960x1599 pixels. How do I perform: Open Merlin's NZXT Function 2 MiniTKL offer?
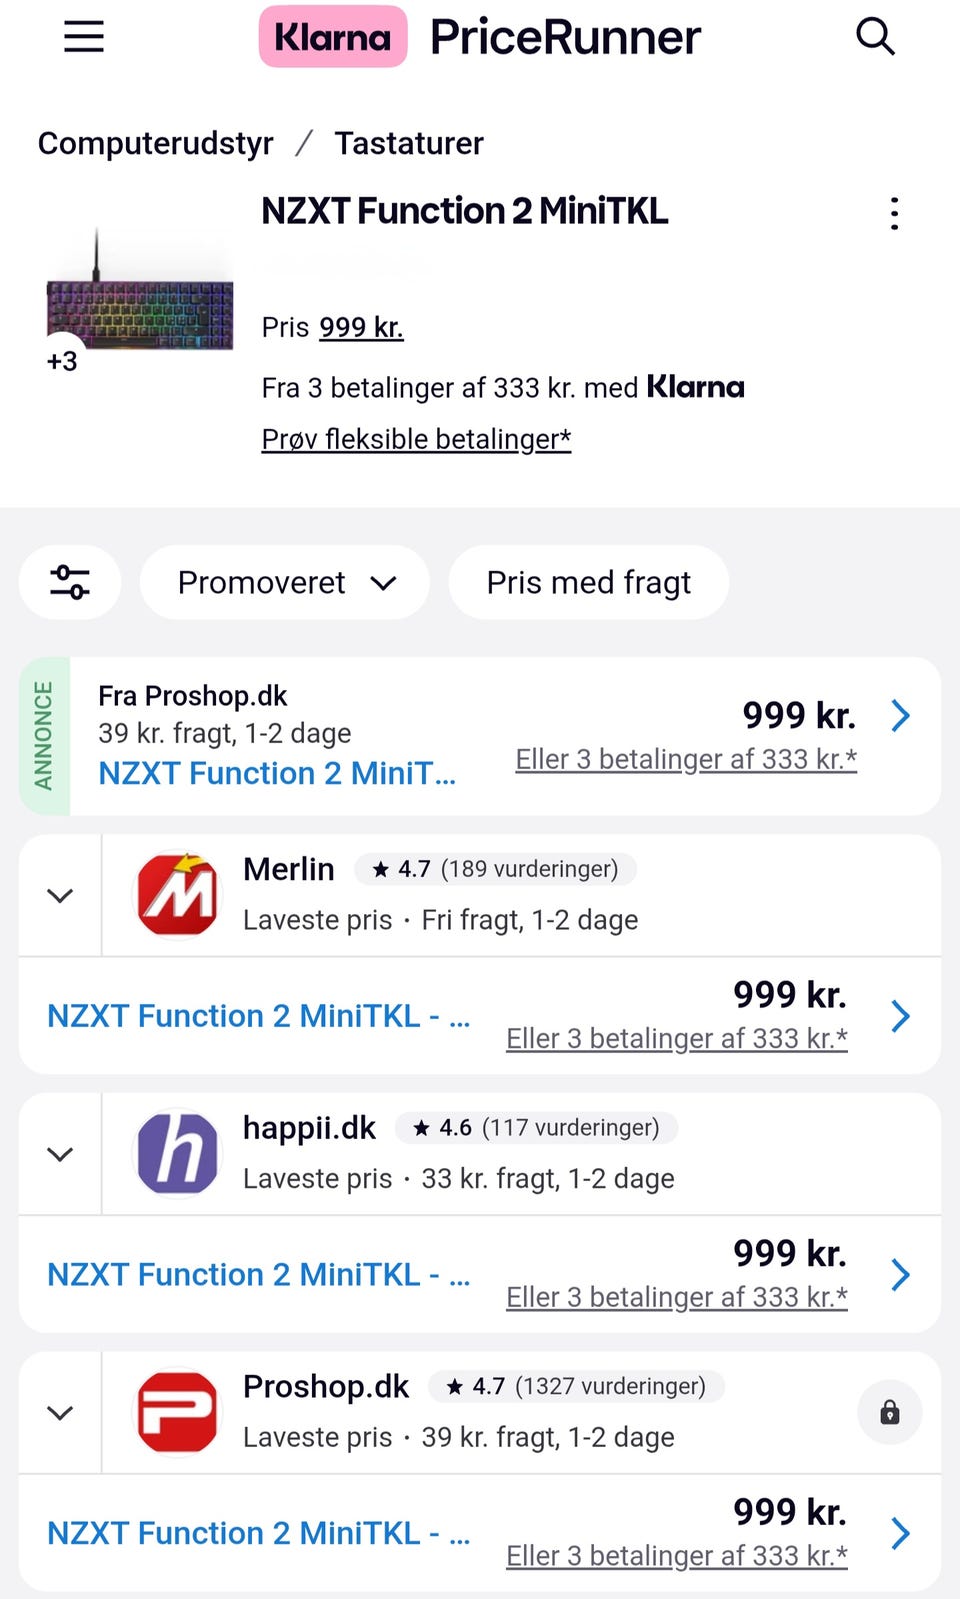tap(258, 1016)
